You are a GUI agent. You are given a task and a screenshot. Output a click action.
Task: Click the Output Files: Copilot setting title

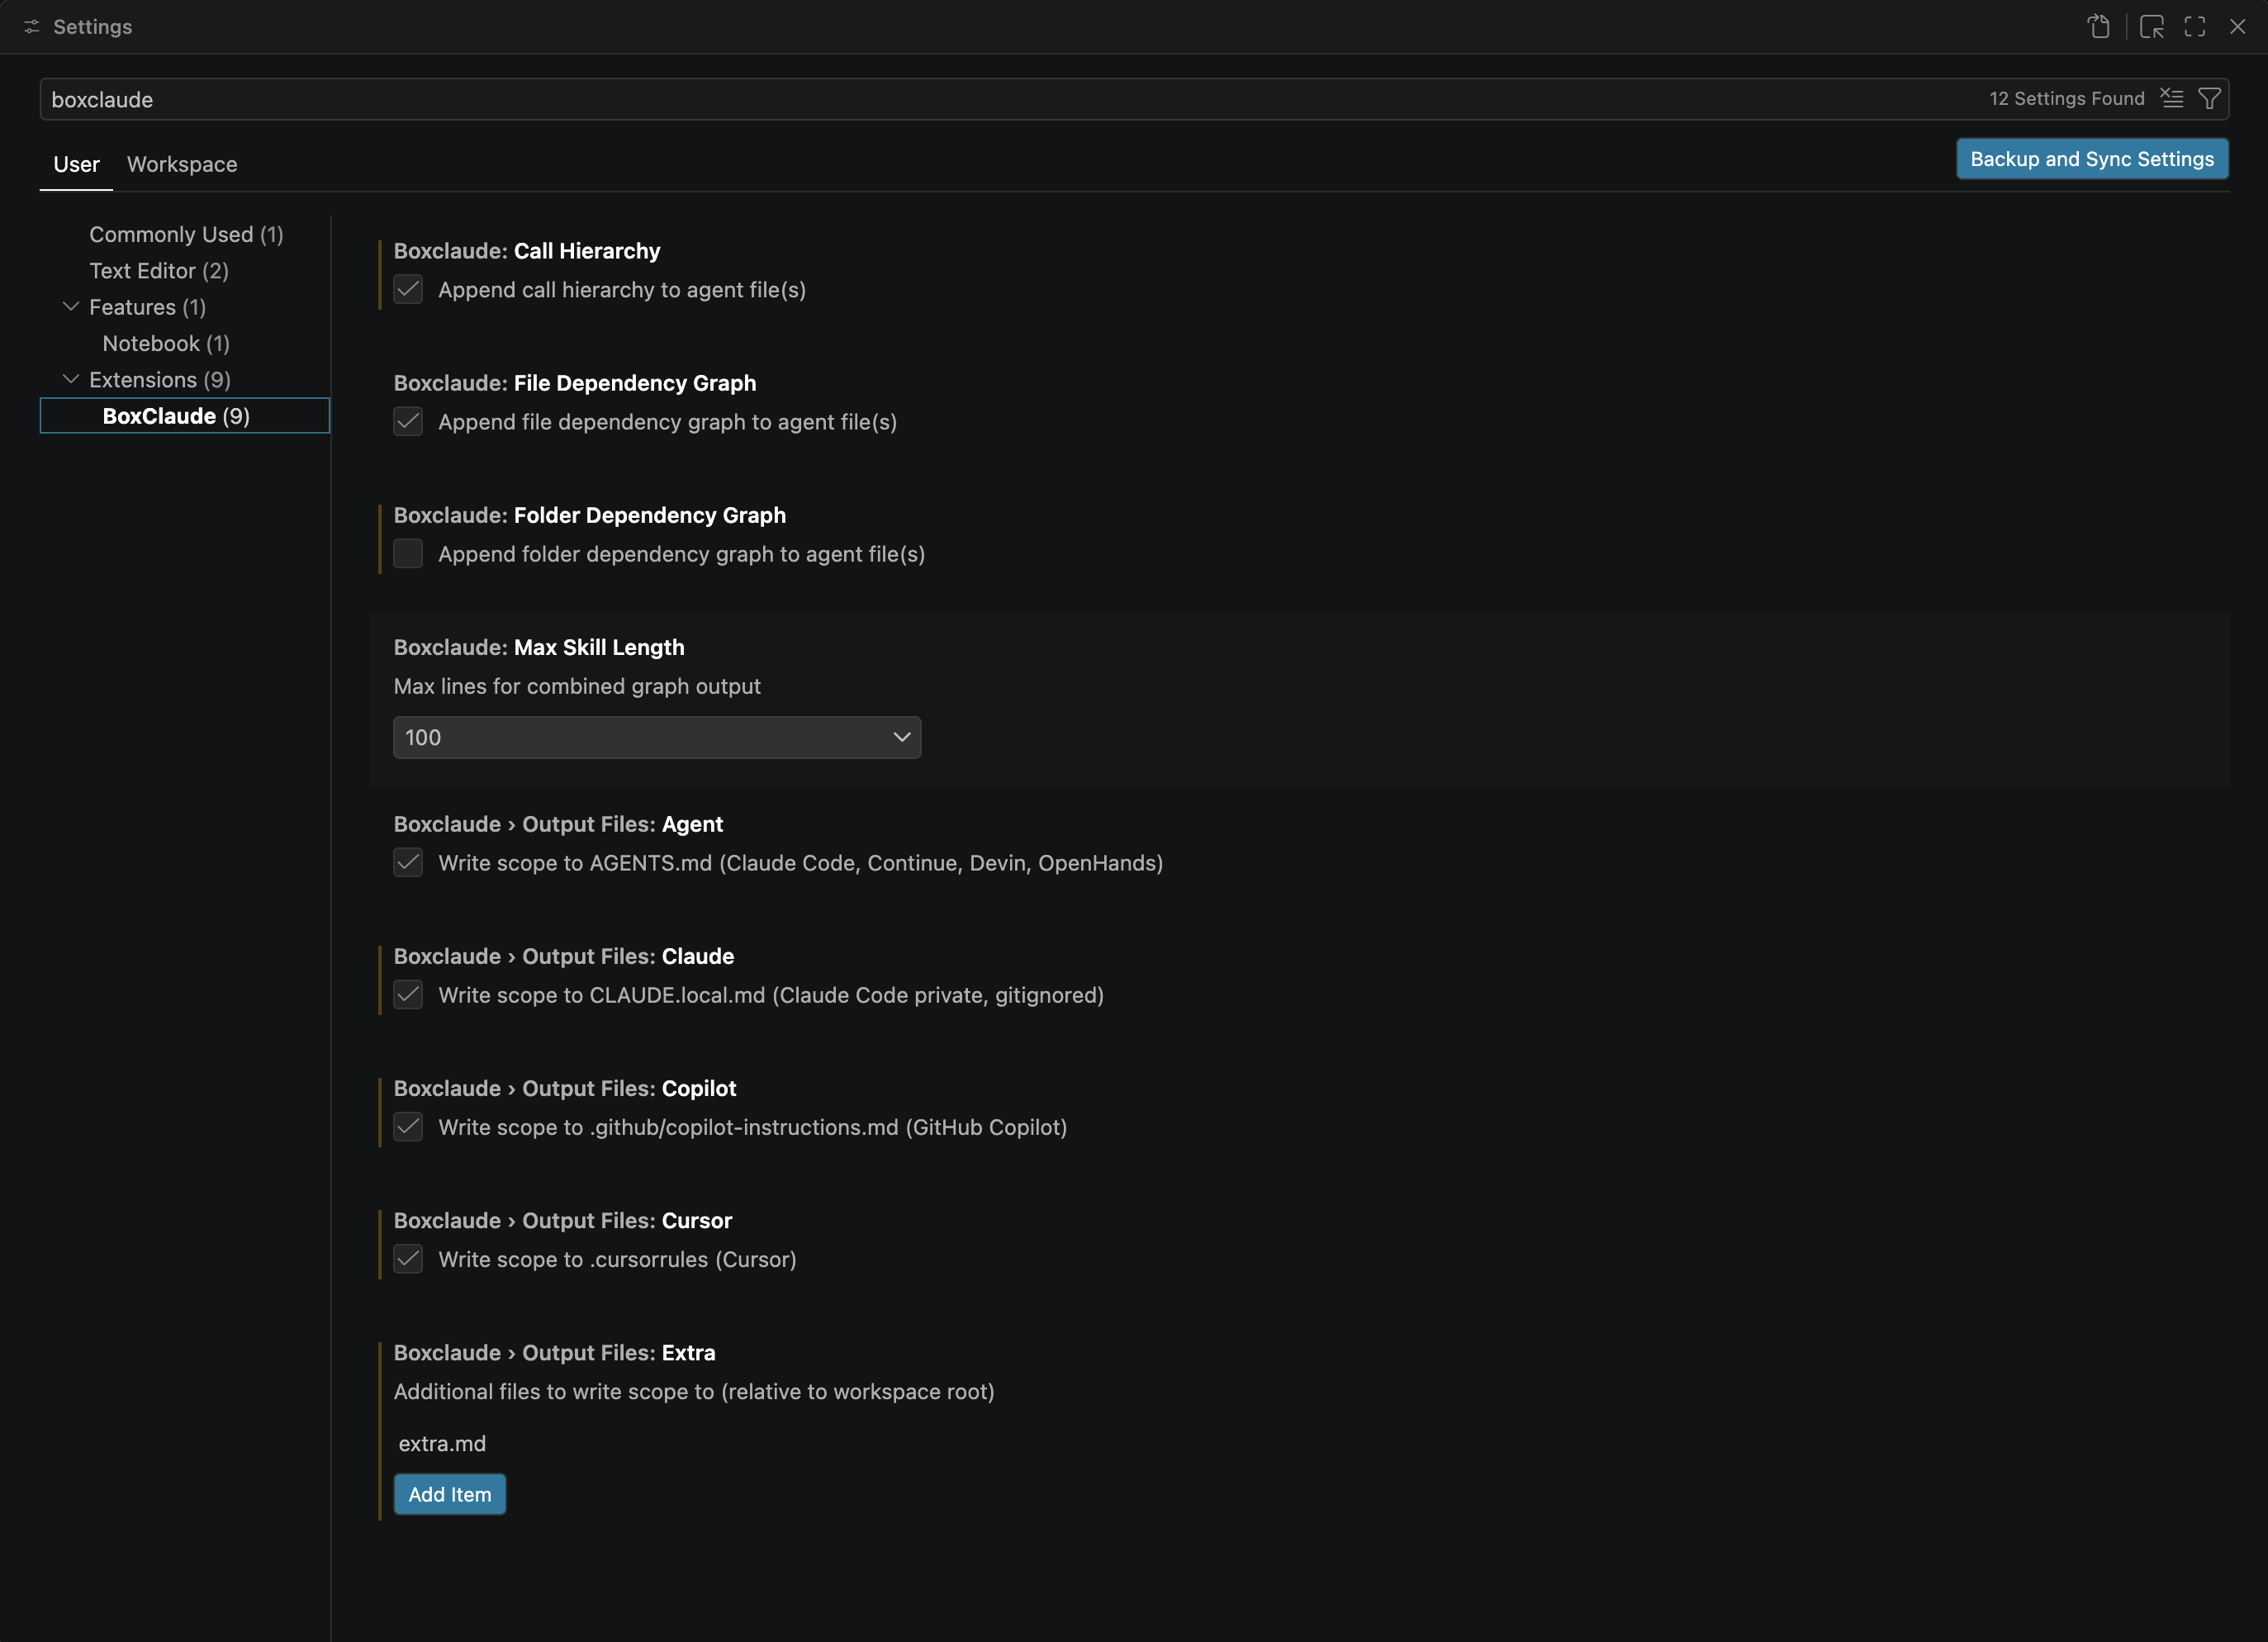pyautogui.click(x=565, y=1088)
